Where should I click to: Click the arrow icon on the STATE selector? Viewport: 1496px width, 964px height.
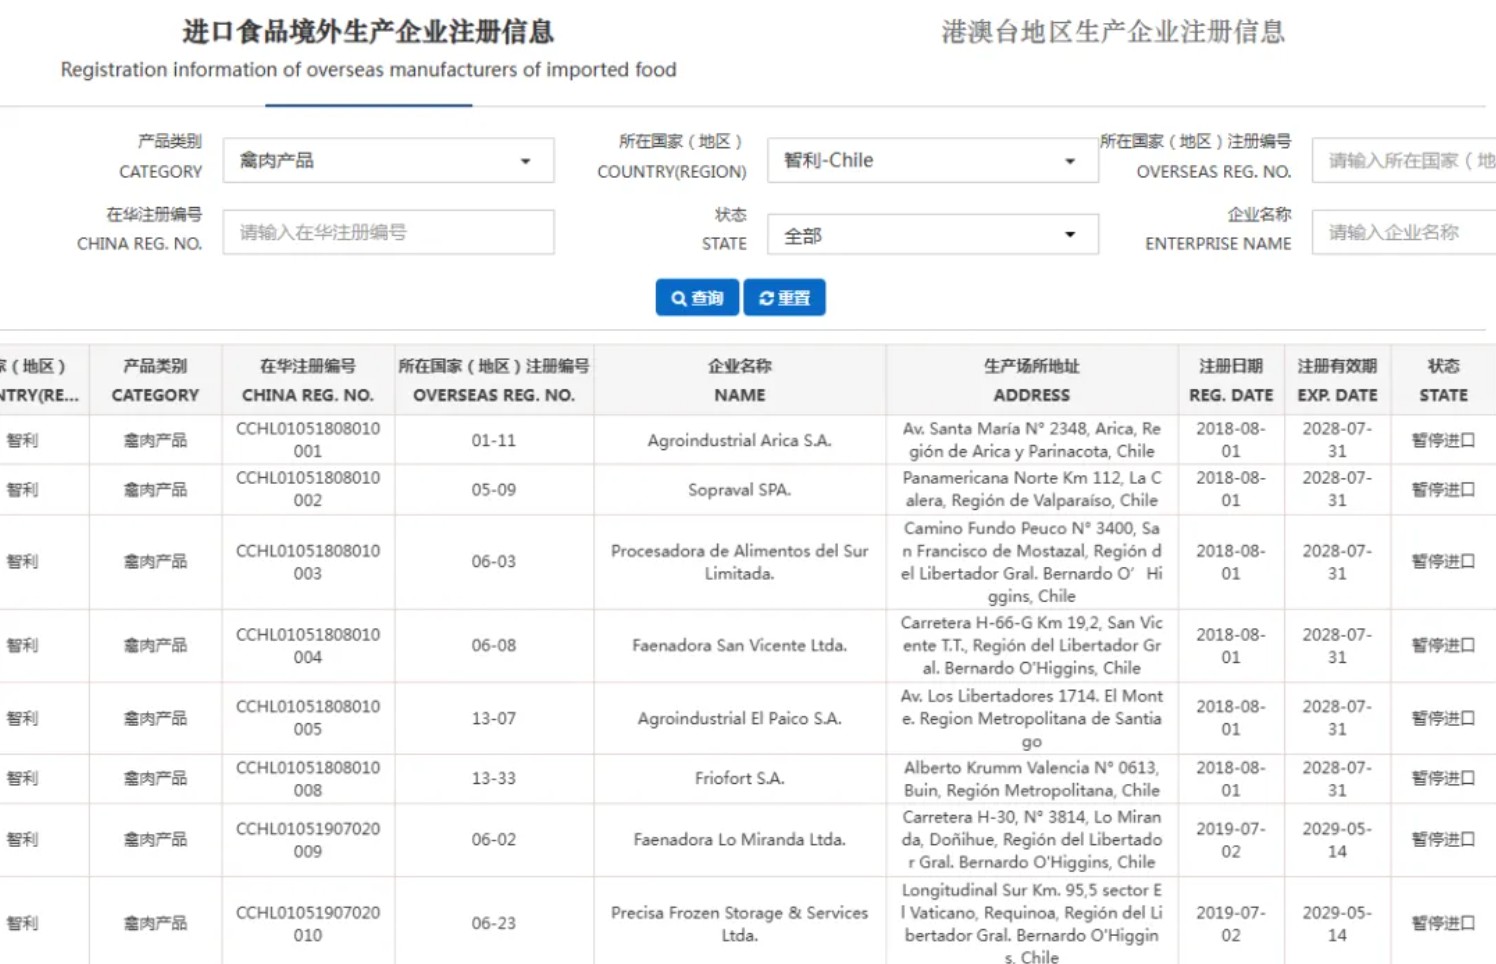[x=1069, y=234]
